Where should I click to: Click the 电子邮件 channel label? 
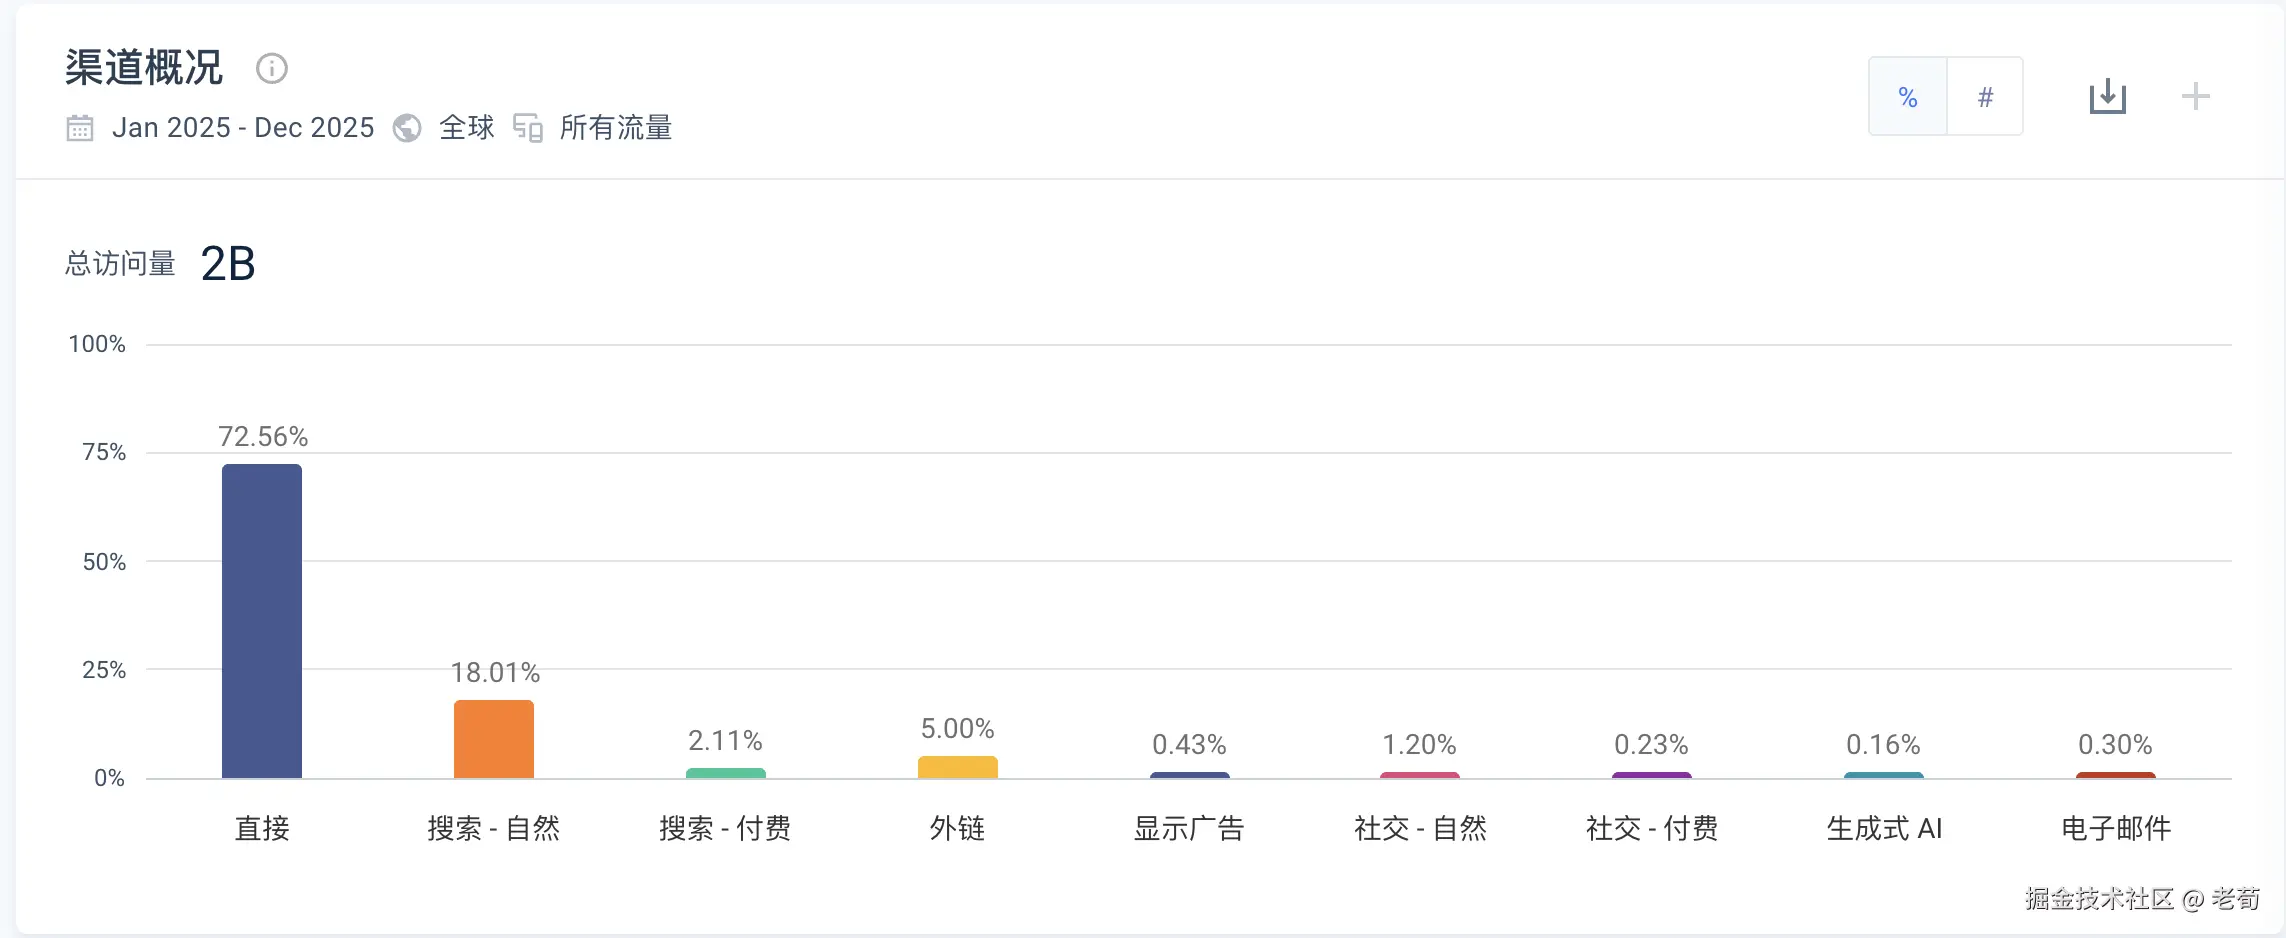2116,828
